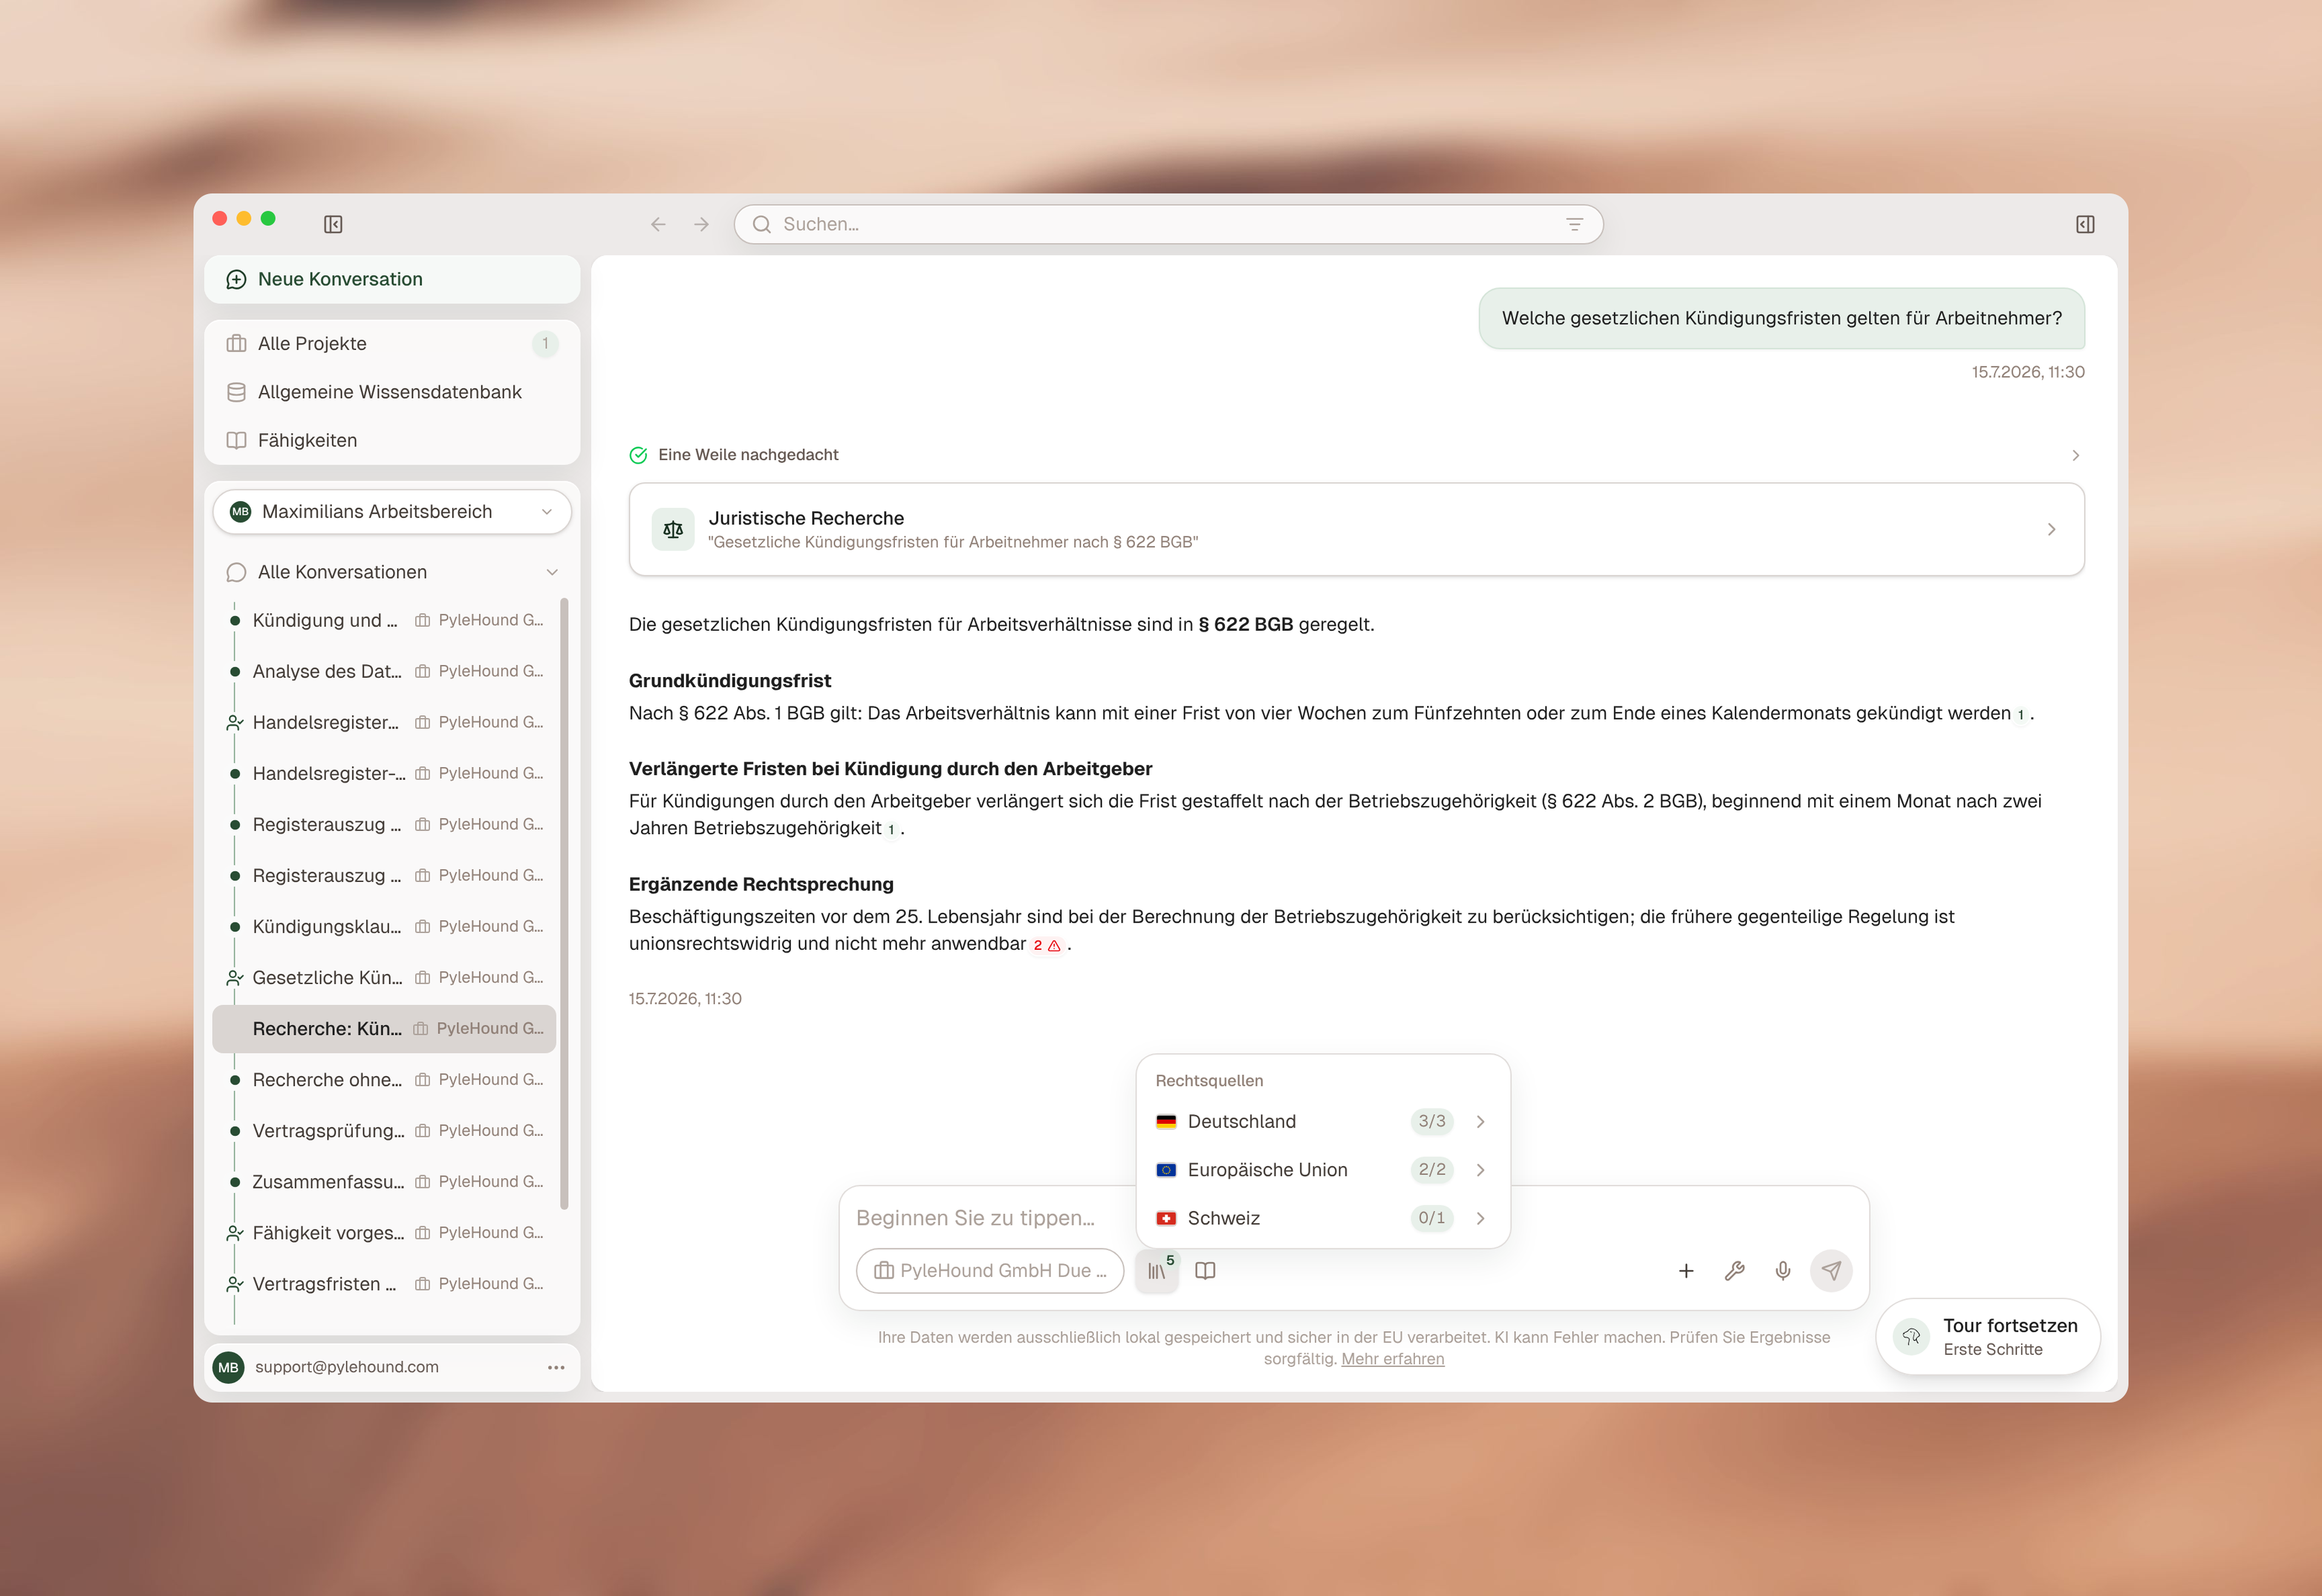Image resolution: width=2322 pixels, height=1596 pixels.
Task: Open conversation Recherche ohne...
Action: pos(385,1079)
